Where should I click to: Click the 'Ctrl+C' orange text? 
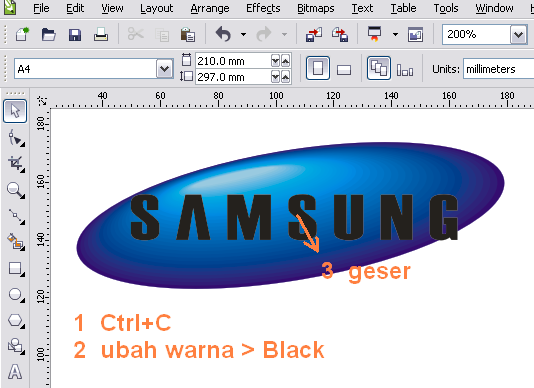136,322
